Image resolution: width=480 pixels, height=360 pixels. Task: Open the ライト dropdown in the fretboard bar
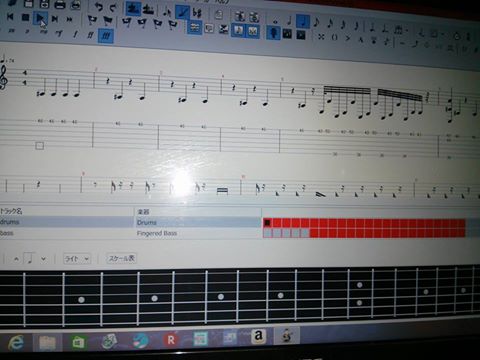[x=77, y=259]
